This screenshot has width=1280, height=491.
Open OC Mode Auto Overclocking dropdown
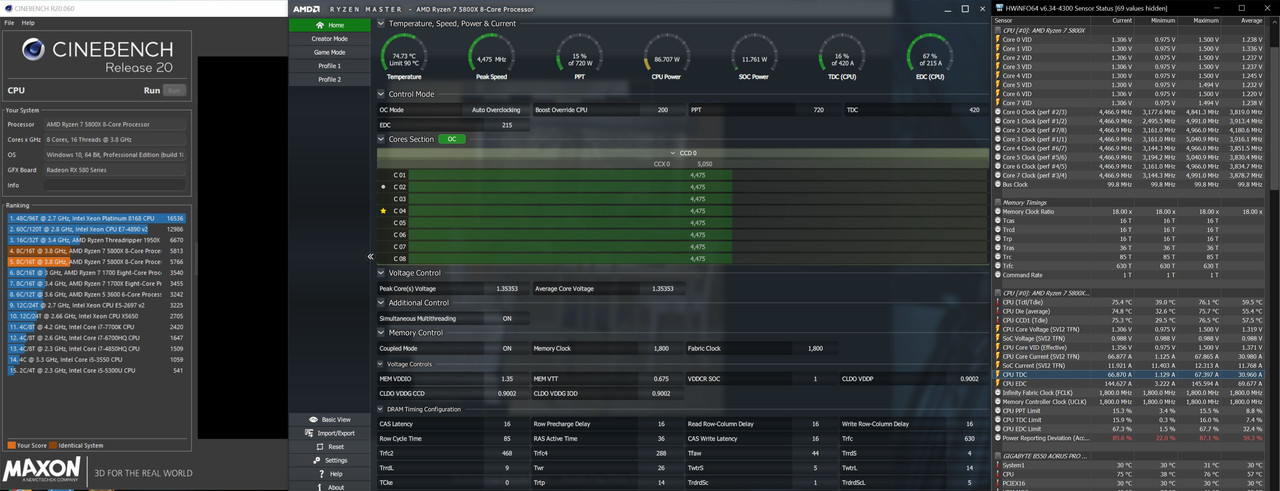[x=496, y=110]
